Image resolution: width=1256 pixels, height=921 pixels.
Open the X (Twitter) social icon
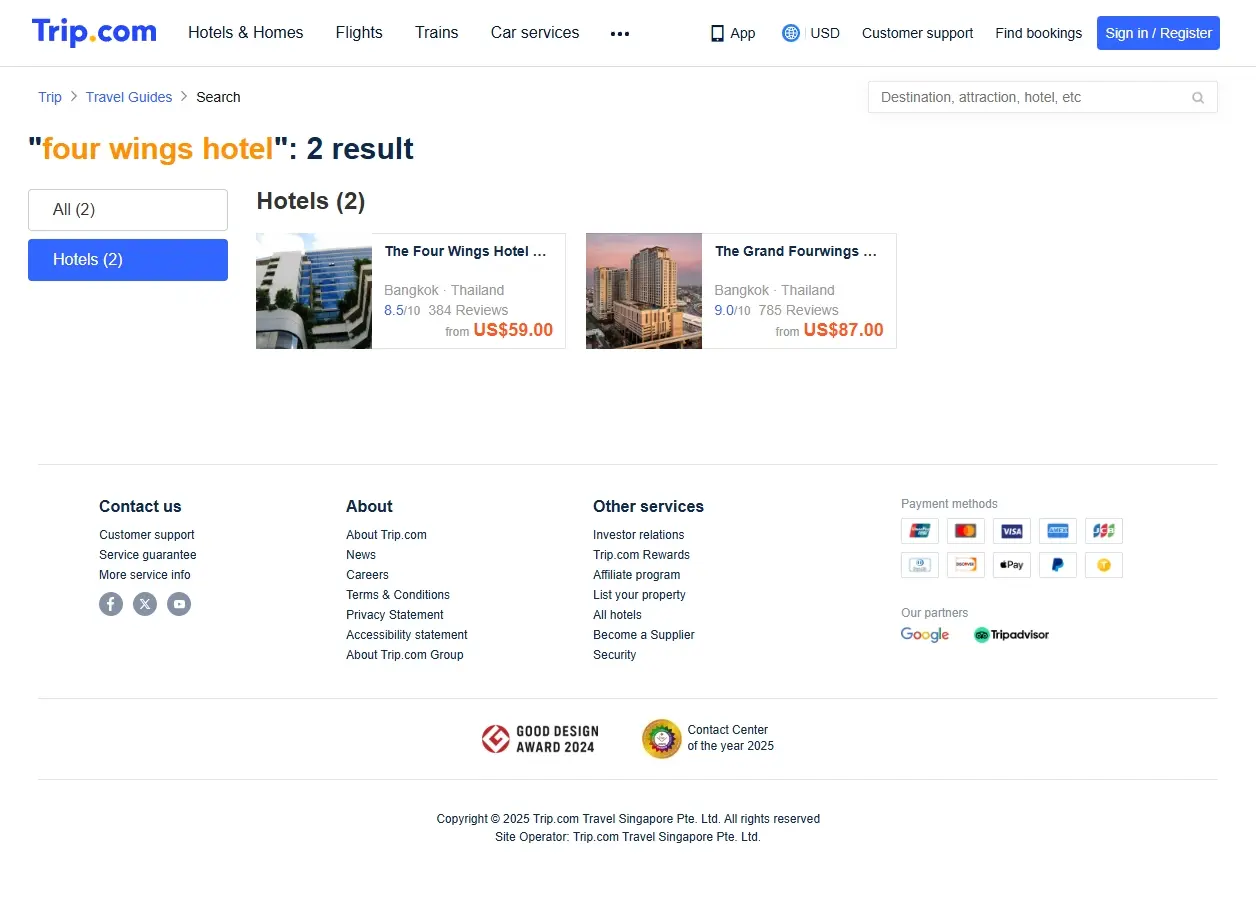tap(145, 604)
